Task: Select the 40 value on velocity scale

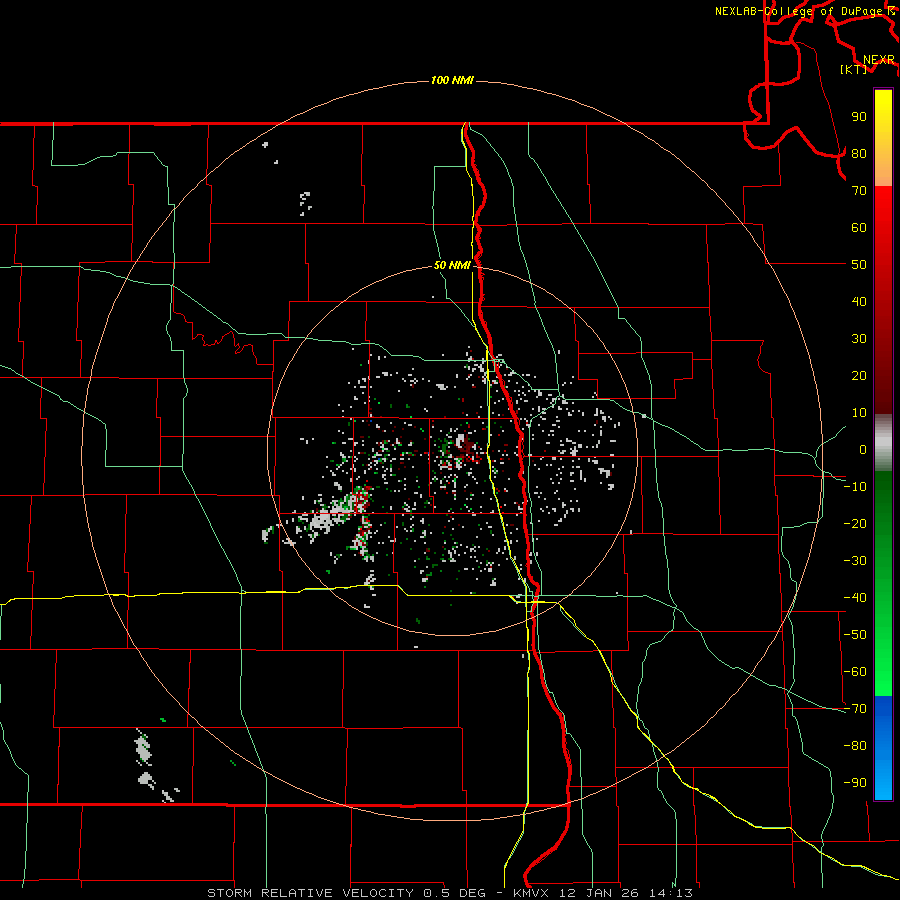Action: tap(859, 301)
